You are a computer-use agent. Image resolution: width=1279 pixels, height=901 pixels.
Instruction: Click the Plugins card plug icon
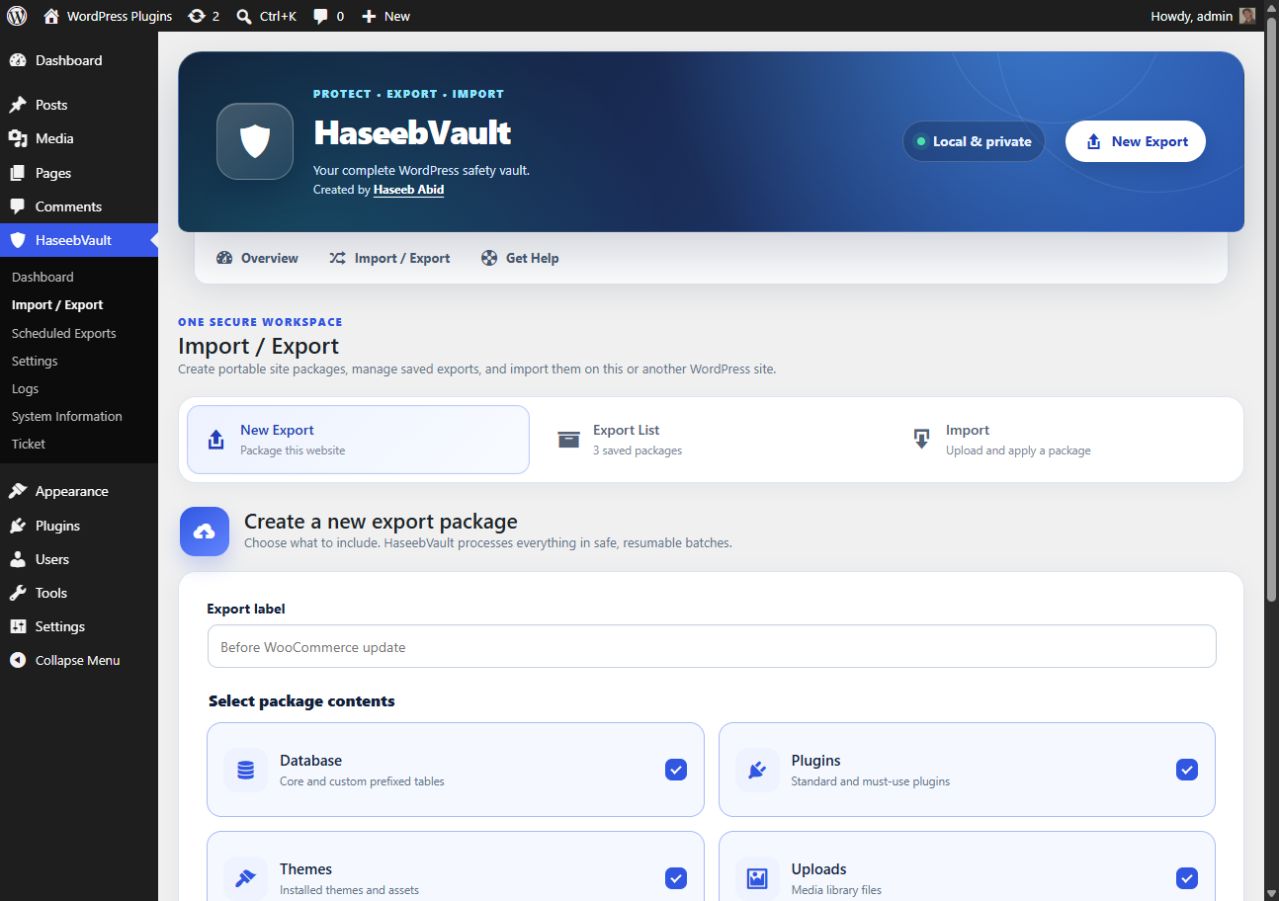(x=757, y=770)
